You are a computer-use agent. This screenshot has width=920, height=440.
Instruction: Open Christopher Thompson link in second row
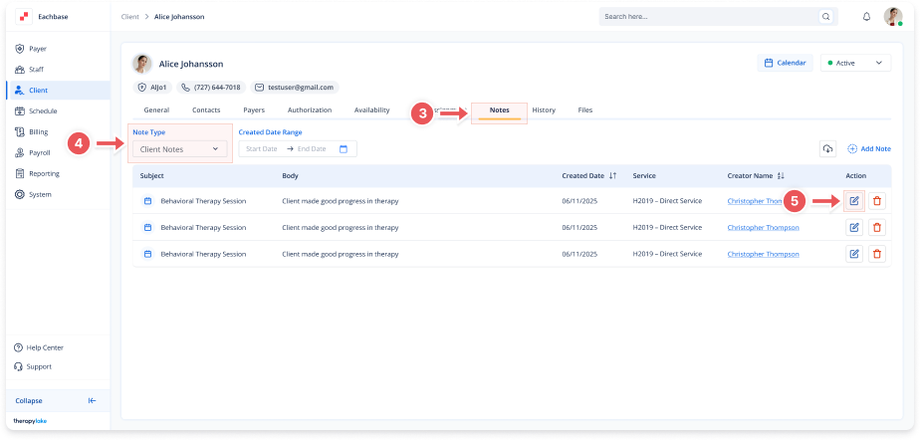(763, 227)
